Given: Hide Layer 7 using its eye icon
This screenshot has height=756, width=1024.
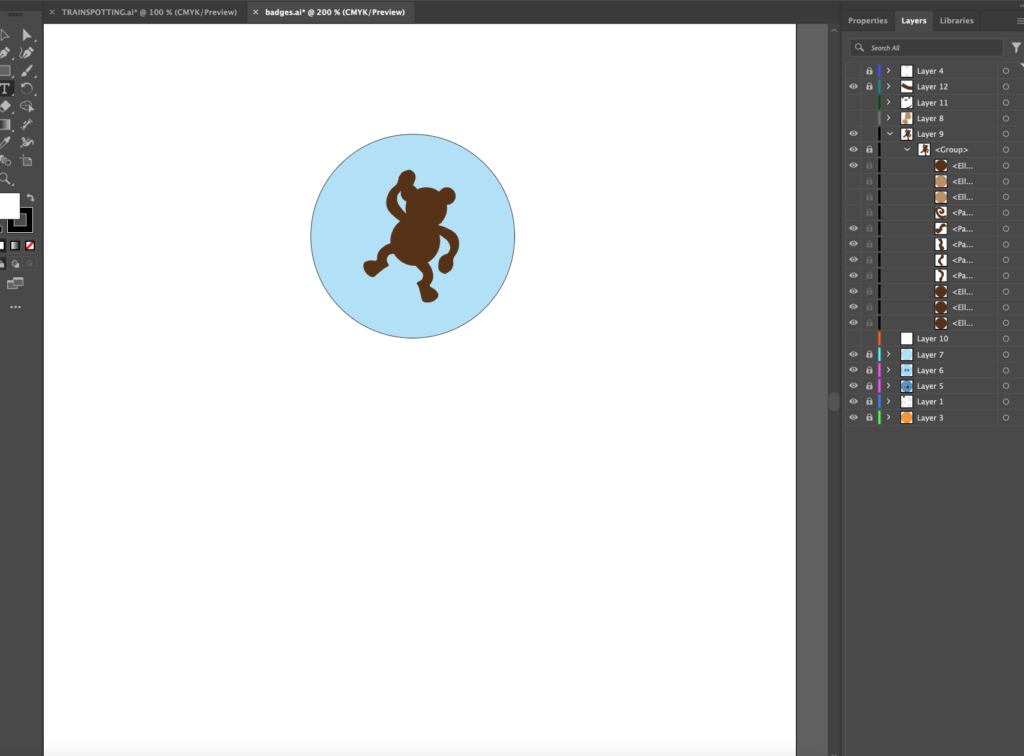Looking at the screenshot, I should coord(854,354).
